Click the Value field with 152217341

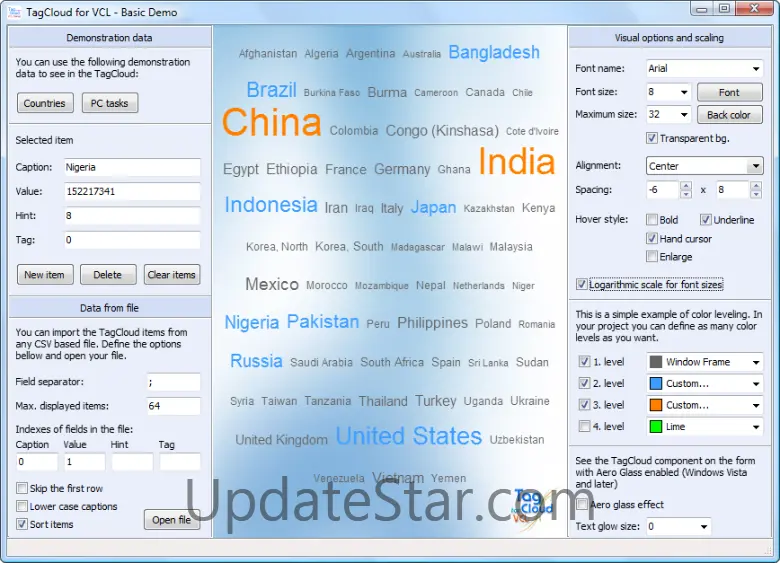click(132, 191)
